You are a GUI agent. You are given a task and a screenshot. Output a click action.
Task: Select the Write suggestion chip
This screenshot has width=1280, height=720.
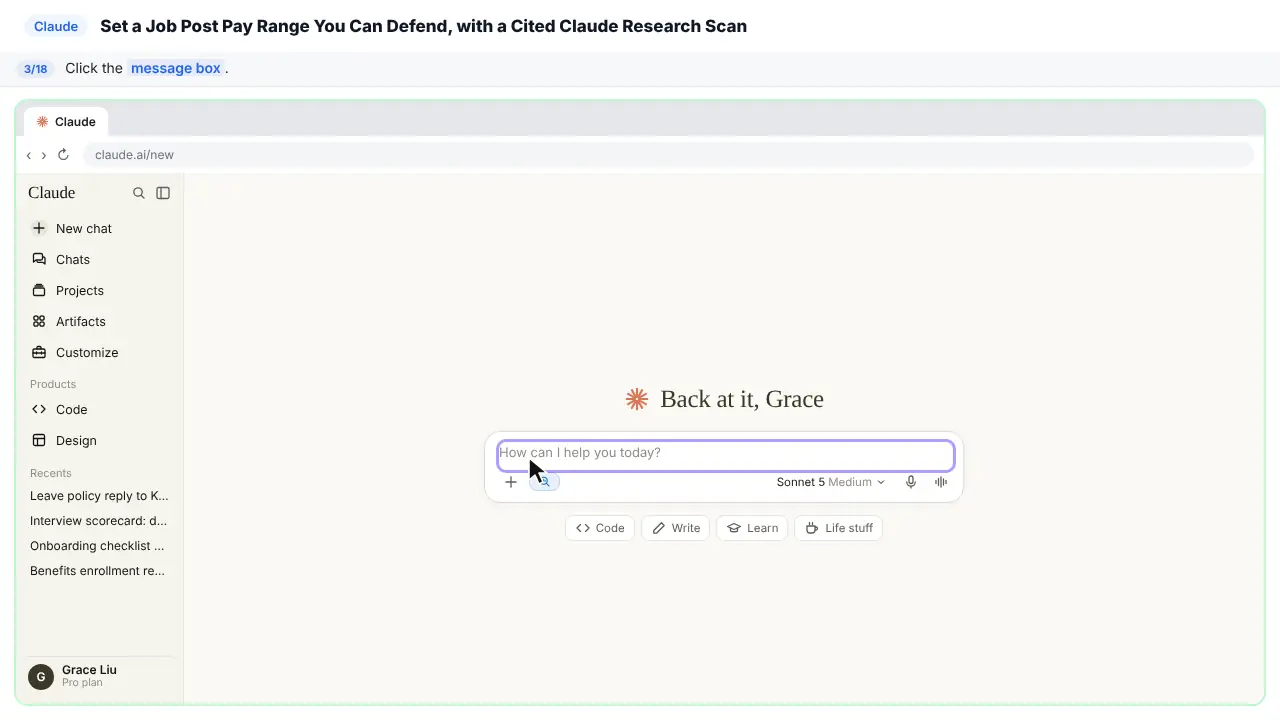[676, 528]
